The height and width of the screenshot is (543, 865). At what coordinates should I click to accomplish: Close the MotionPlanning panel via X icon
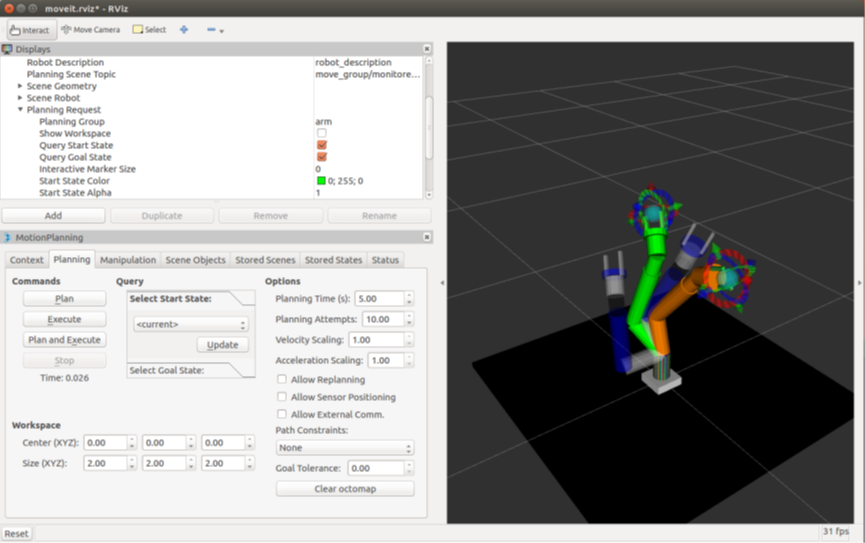point(426,237)
